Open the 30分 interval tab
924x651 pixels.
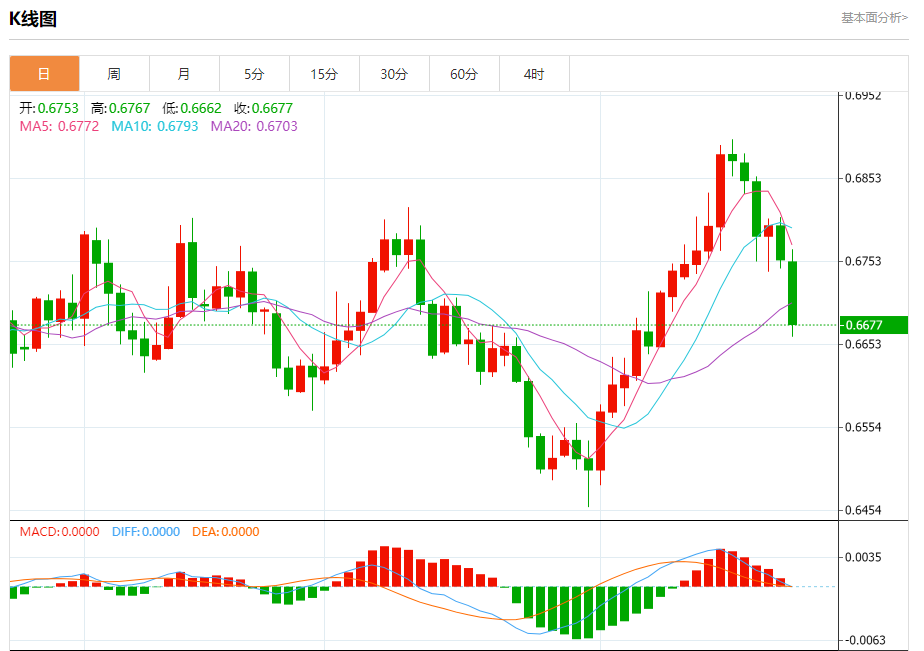pos(394,74)
